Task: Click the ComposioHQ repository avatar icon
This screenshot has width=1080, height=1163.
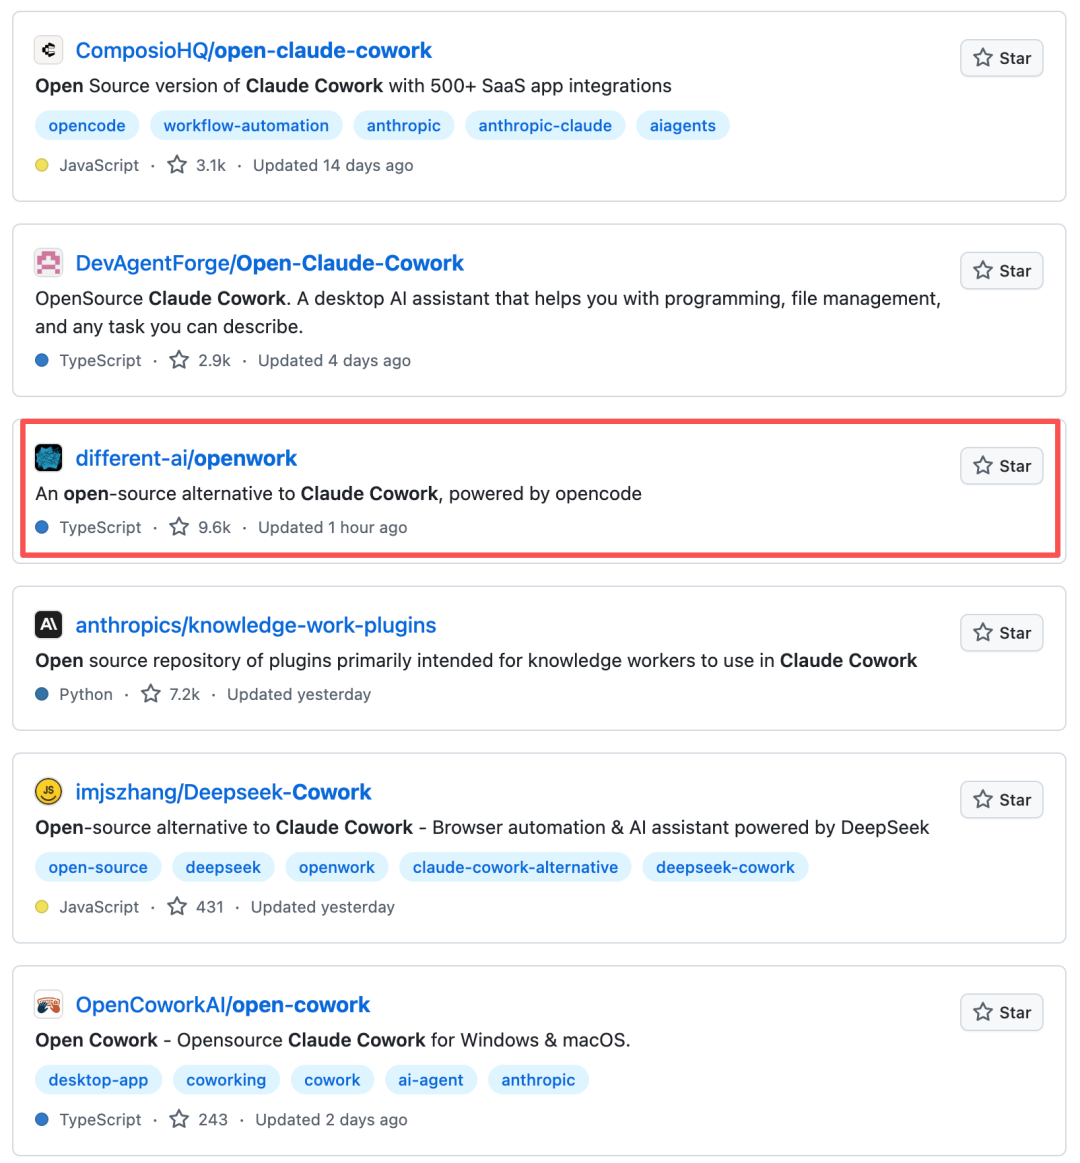Action: click(48, 50)
